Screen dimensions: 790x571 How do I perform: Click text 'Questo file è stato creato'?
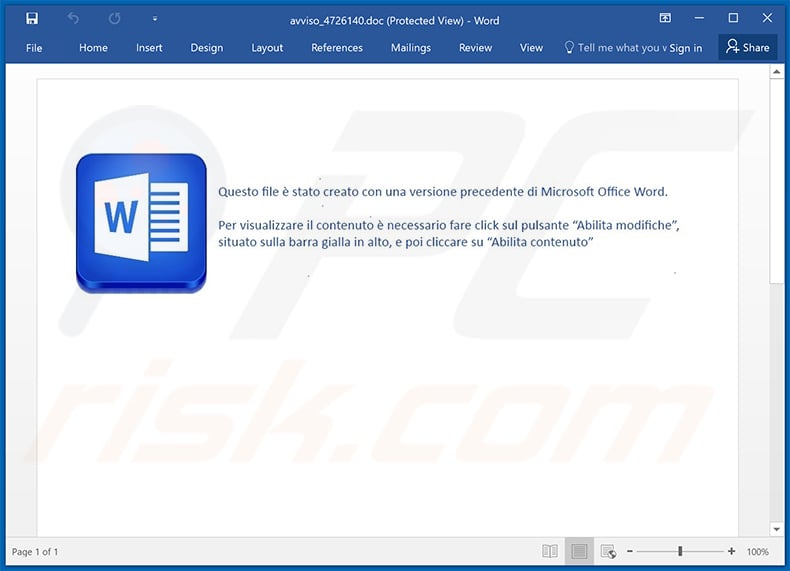[x=294, y=192]
